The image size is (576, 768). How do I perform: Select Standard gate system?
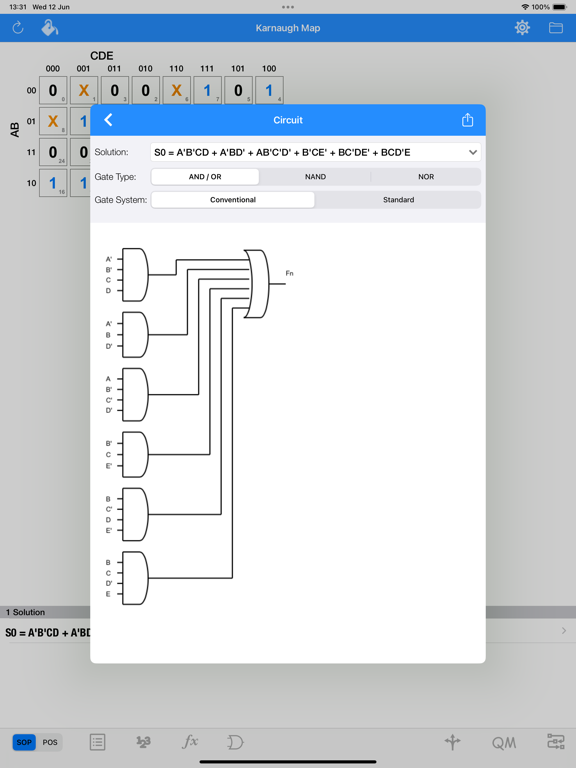[398, 200]
